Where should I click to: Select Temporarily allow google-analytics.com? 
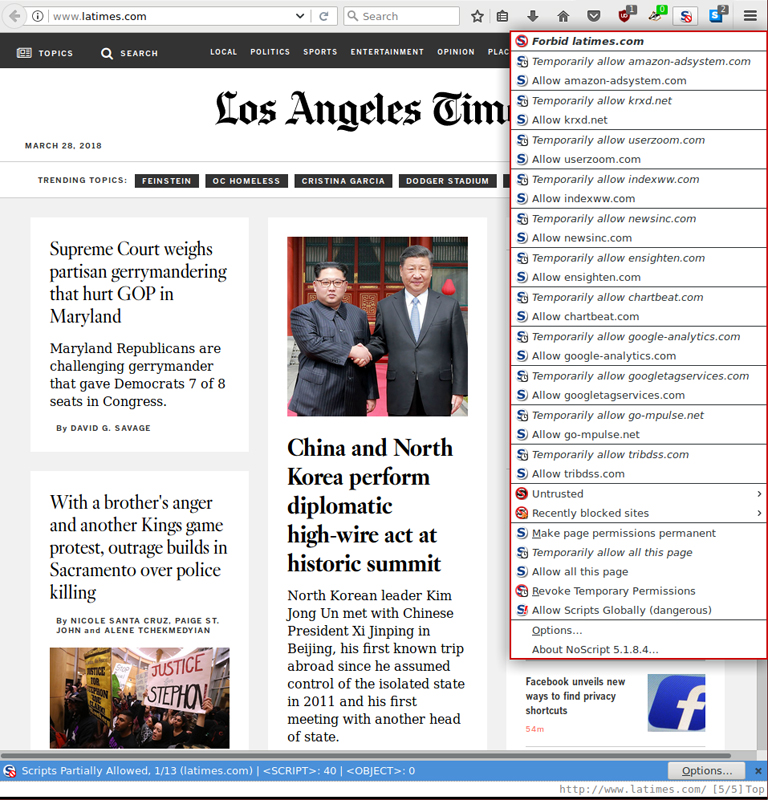pos(635,337)
